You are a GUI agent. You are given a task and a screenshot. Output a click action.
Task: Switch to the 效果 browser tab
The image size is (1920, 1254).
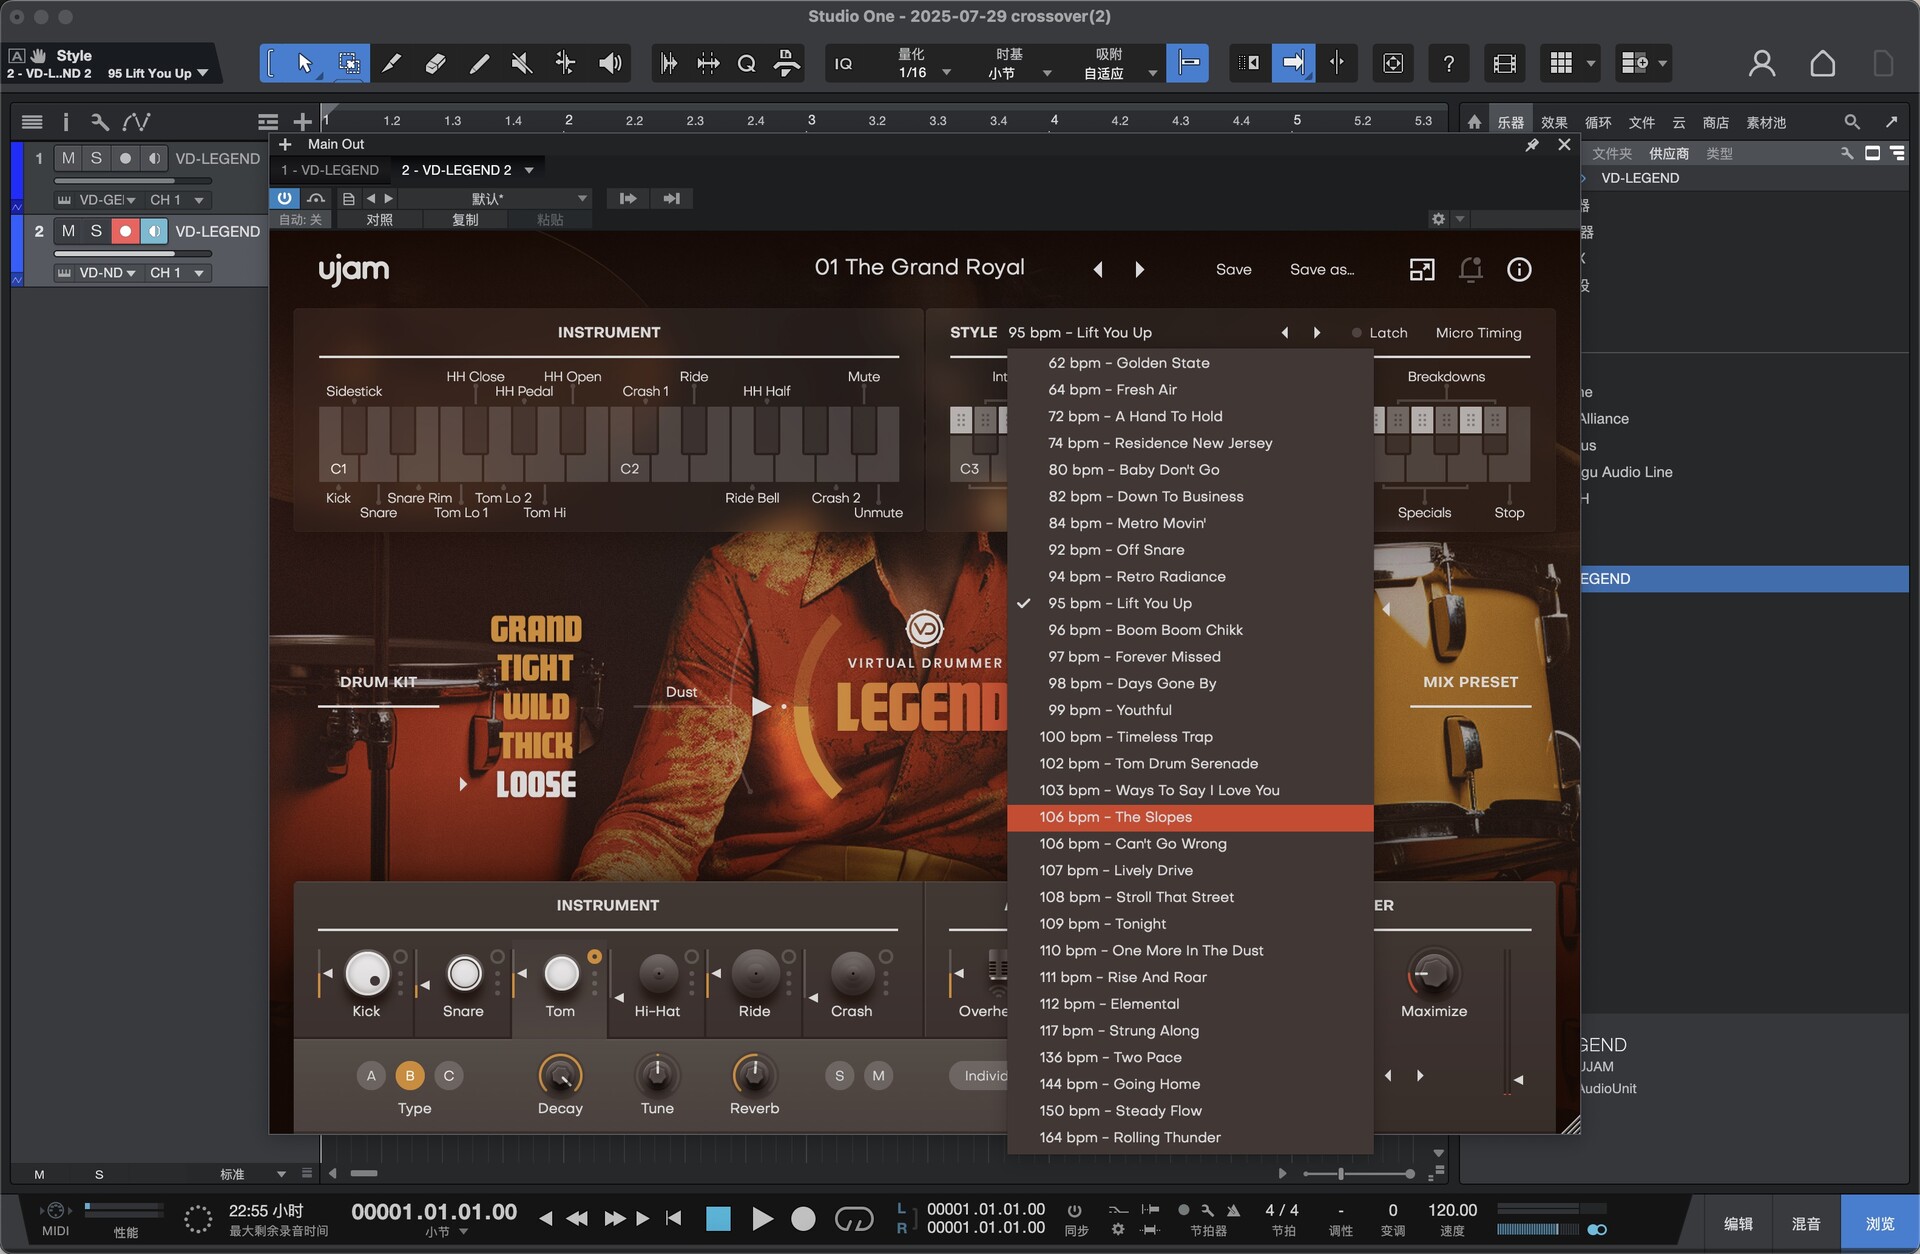[x=1554, y=122]
